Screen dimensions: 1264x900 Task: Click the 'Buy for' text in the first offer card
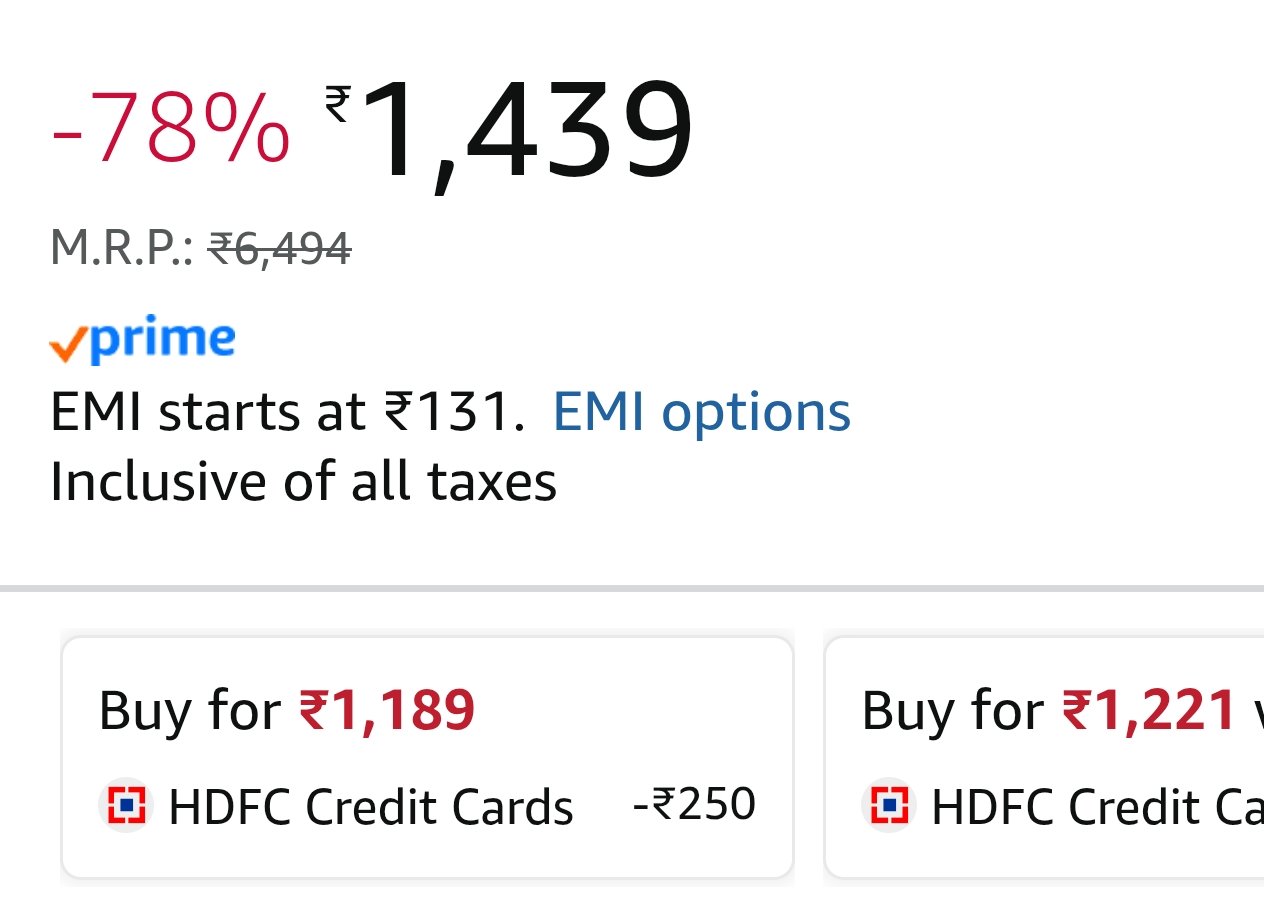pos(189,711)
